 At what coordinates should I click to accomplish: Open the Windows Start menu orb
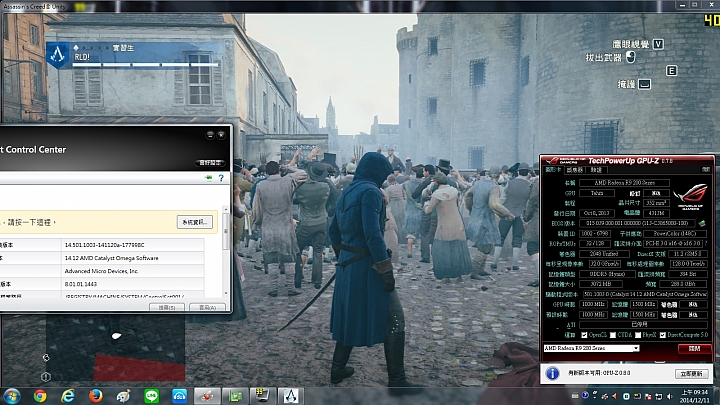coord(11,396)
